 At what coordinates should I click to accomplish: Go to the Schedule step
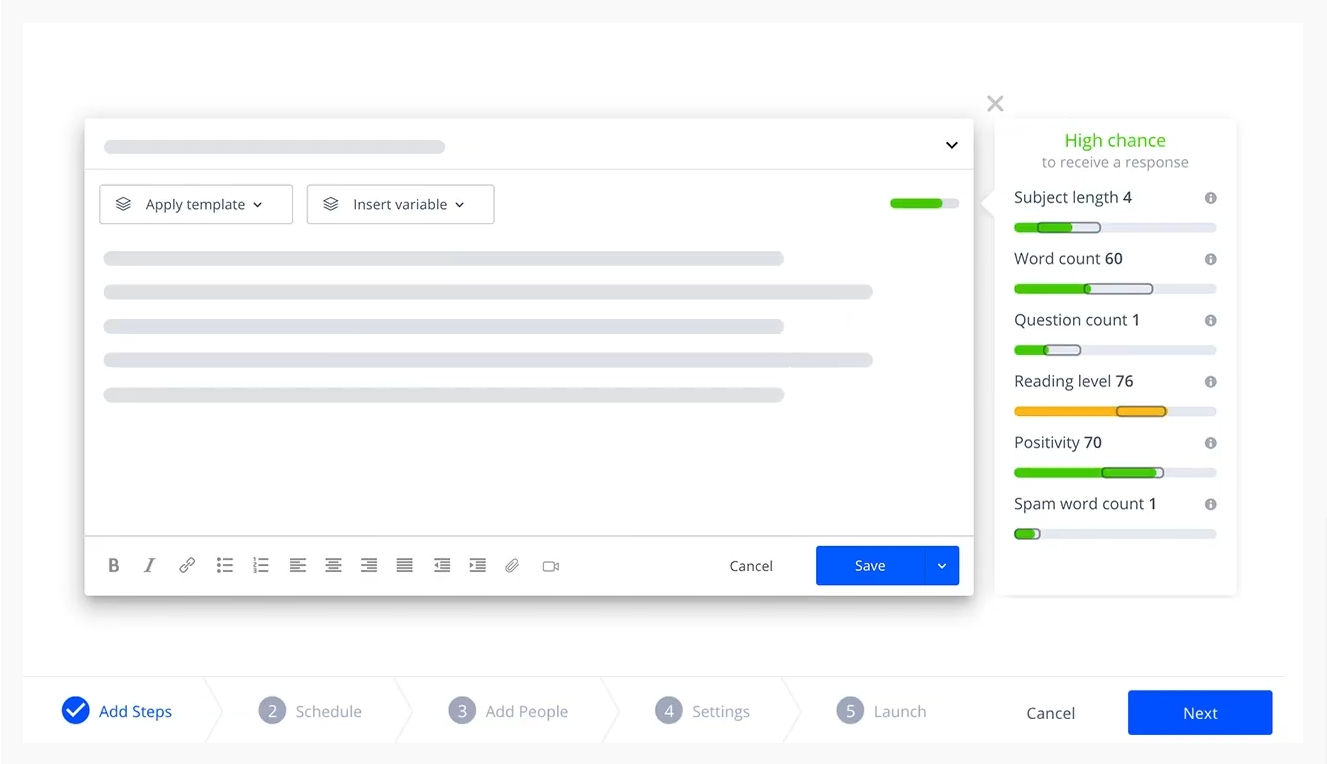tap(310, 712)
